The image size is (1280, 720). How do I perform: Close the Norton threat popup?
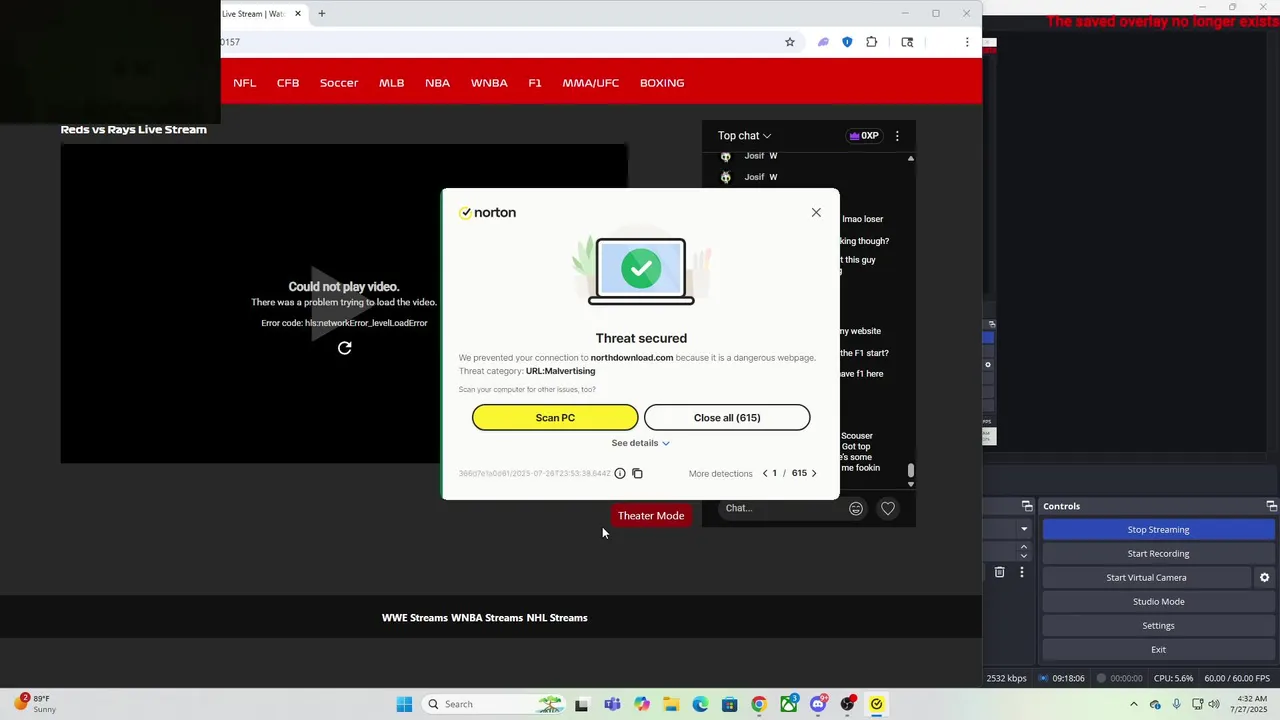(816, 212)
